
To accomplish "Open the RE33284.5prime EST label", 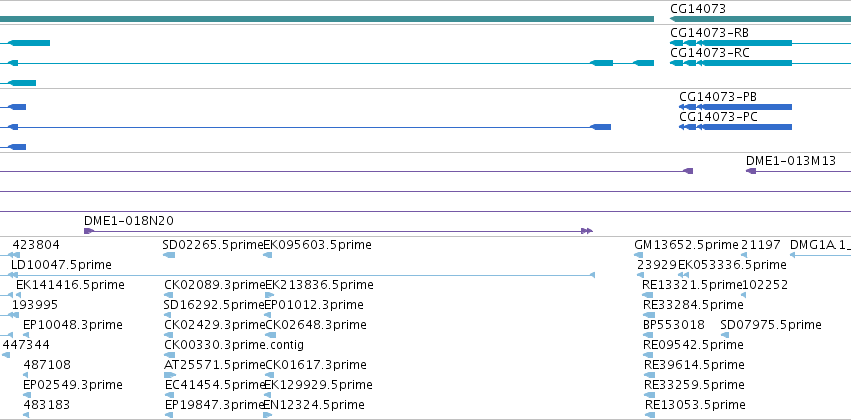I will tap(693, 305).
